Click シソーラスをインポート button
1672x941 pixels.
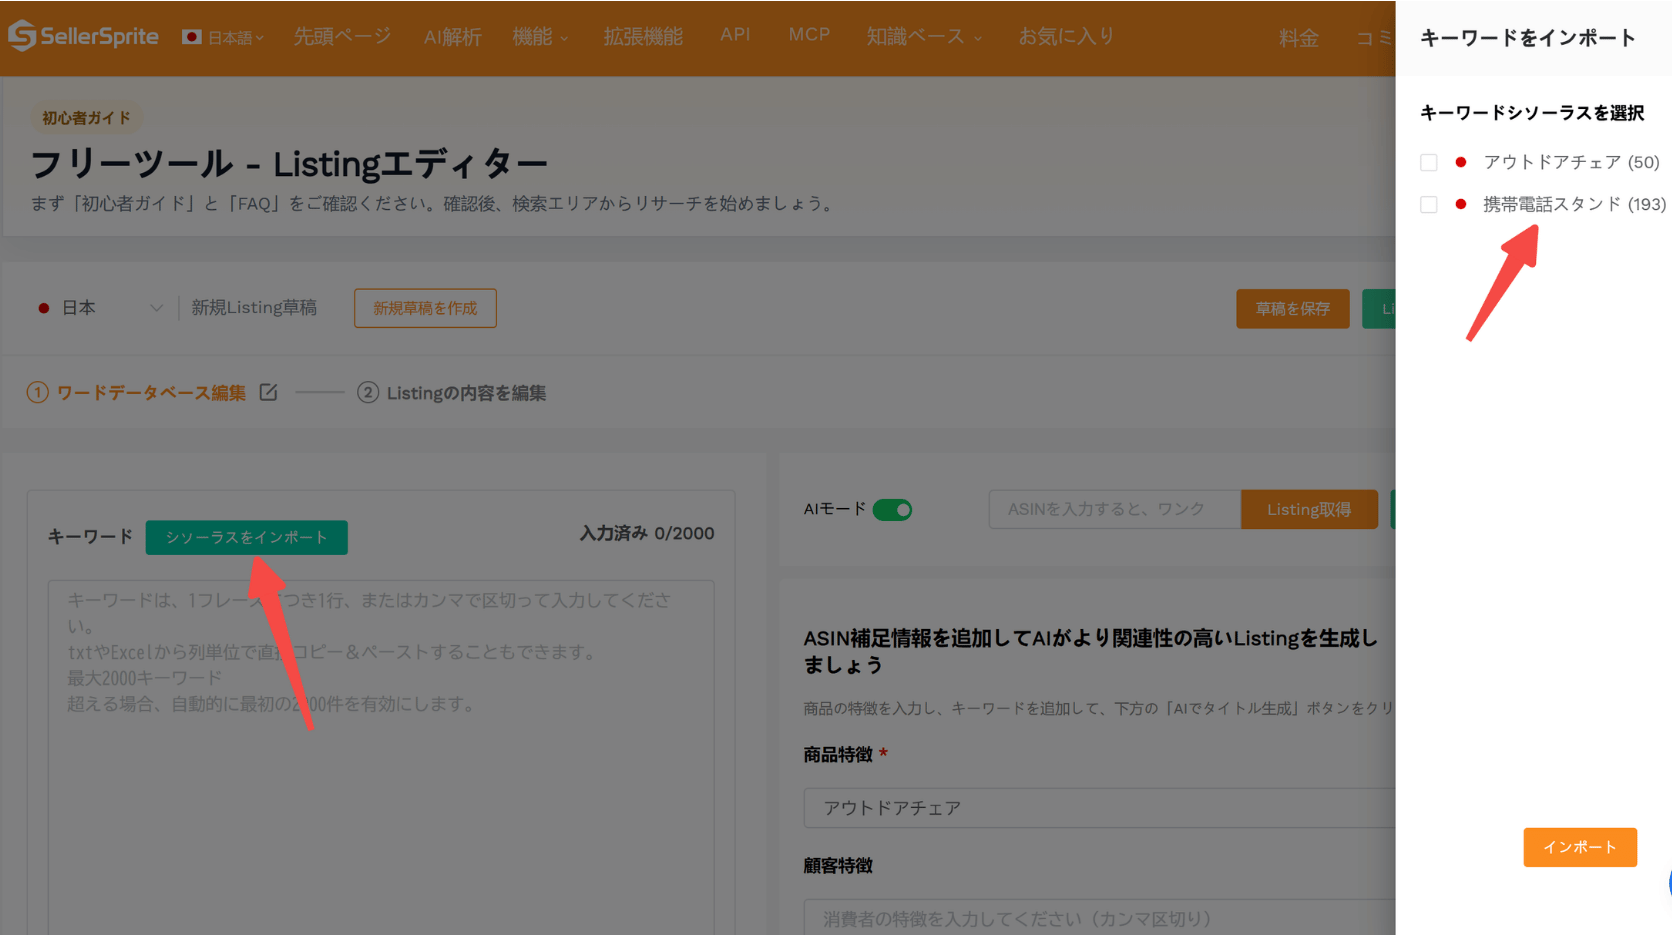pos(246,537)
